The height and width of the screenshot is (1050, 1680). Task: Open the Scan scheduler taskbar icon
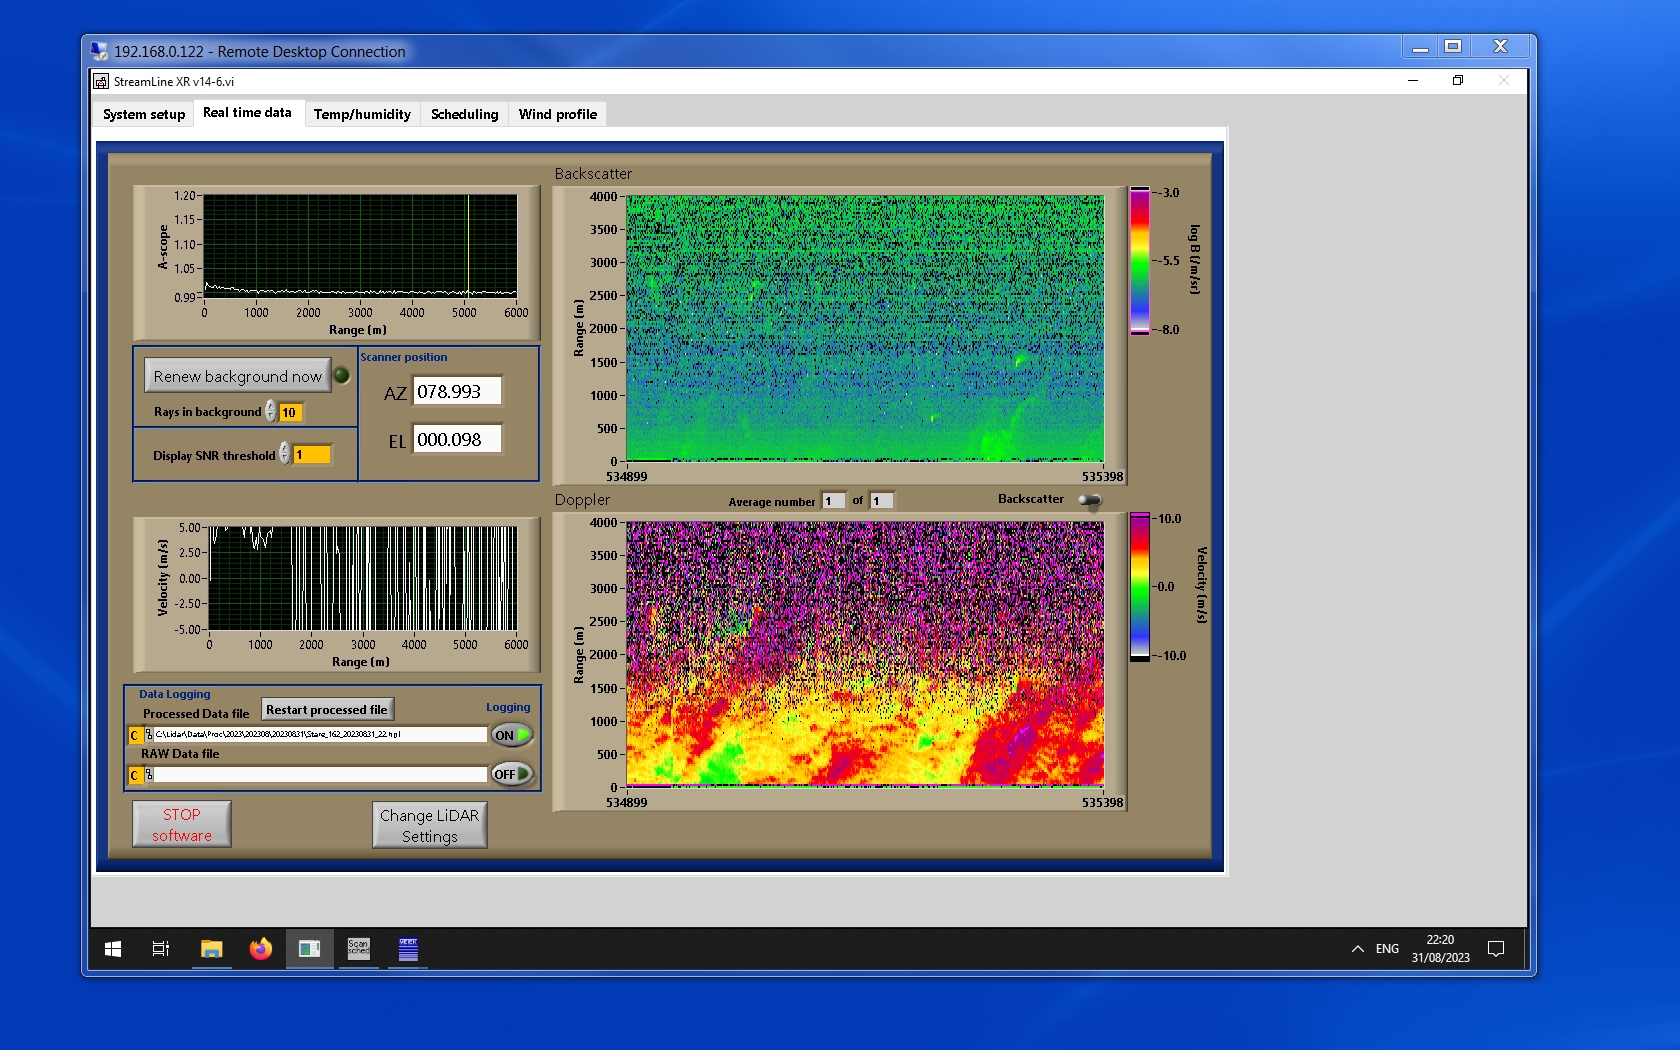(x=358, y=949)
